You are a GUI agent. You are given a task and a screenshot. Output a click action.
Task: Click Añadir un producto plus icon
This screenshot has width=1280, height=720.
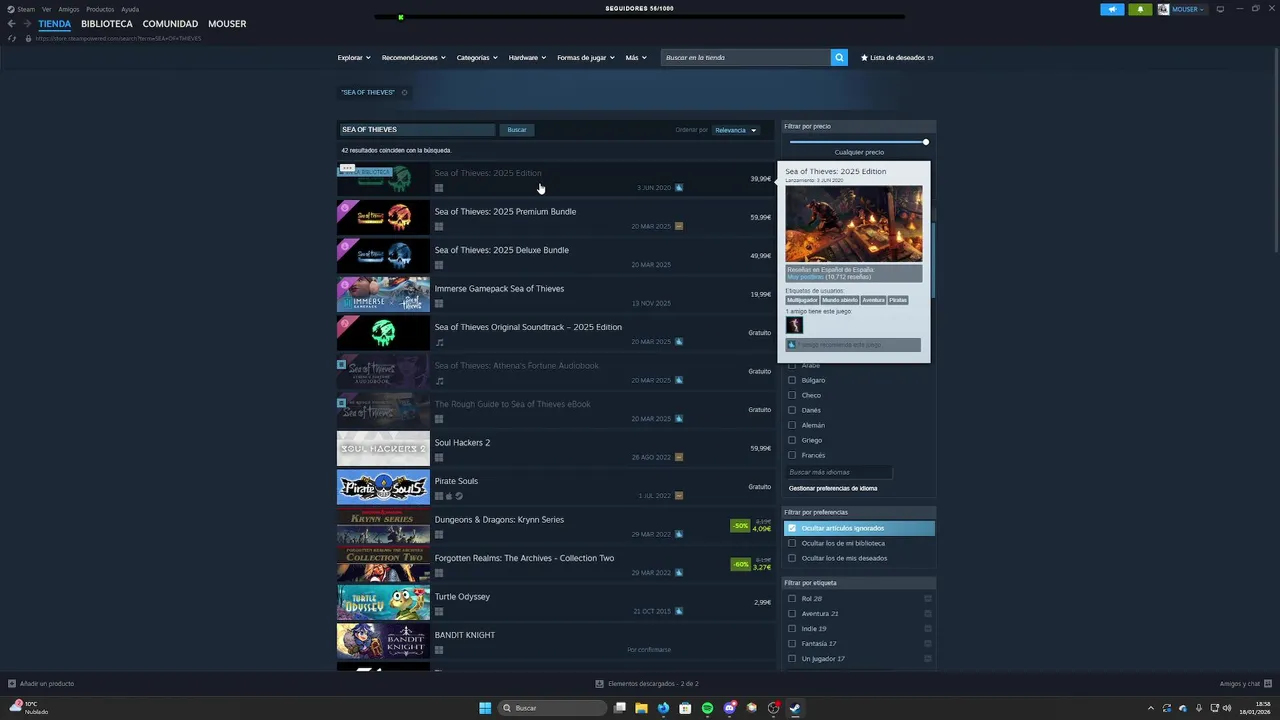(x=12, y=683)
